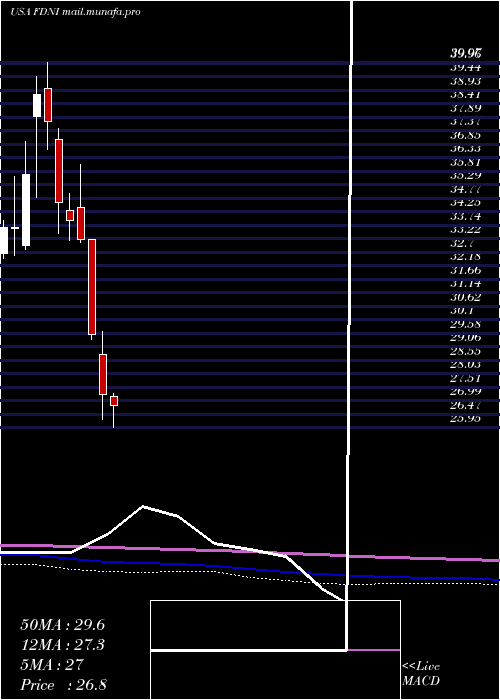Select the 37.37 axis value

pyautogui.click(x=465, y=121)
